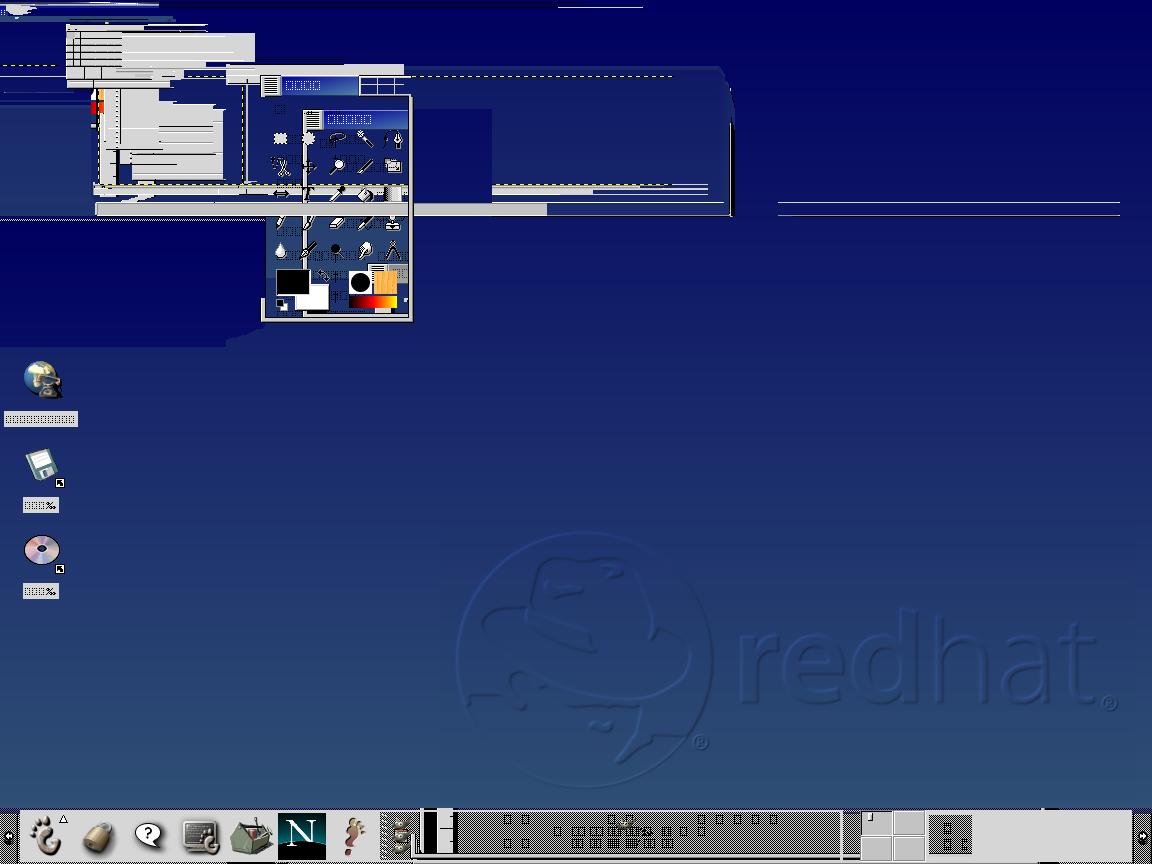
Task: Click the red foot question mark launcher
Action: 355,836
